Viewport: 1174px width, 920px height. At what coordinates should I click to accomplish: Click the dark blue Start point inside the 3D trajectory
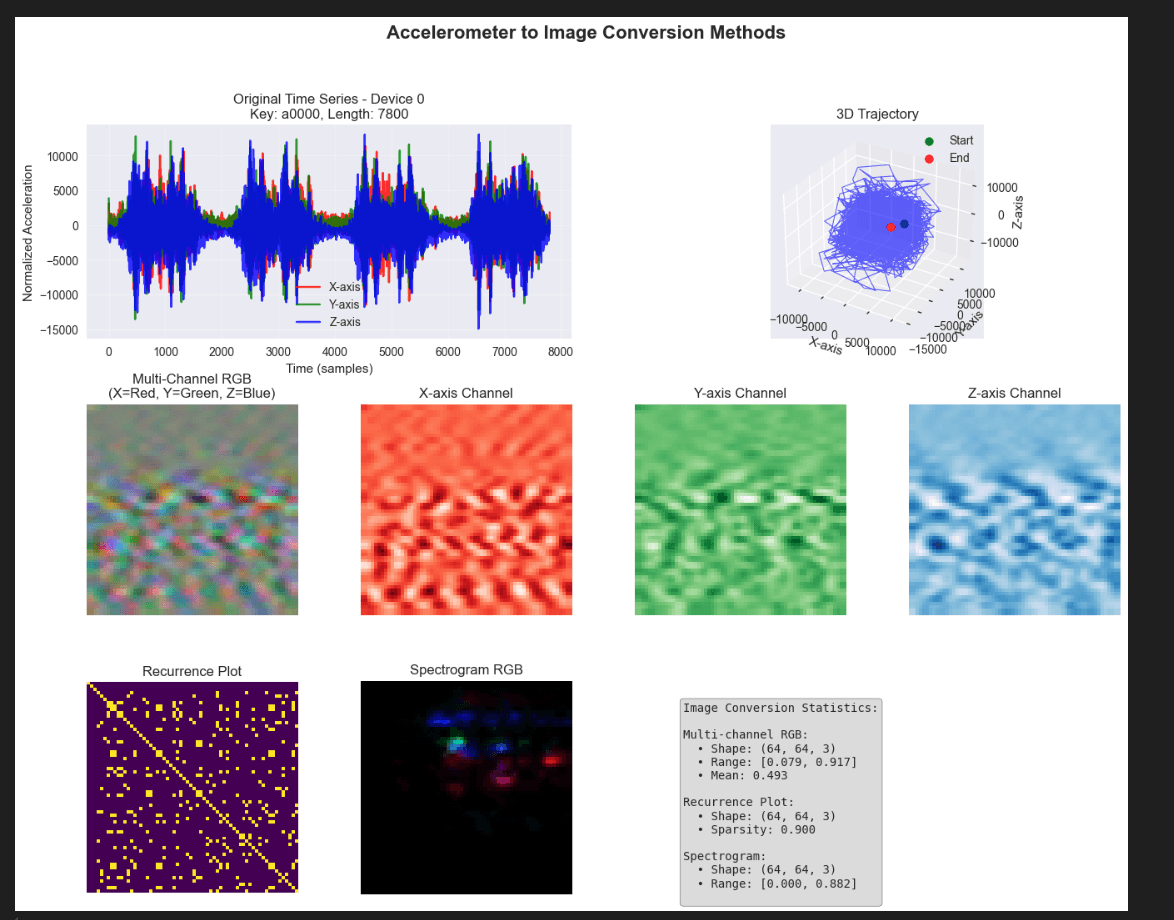904,224
